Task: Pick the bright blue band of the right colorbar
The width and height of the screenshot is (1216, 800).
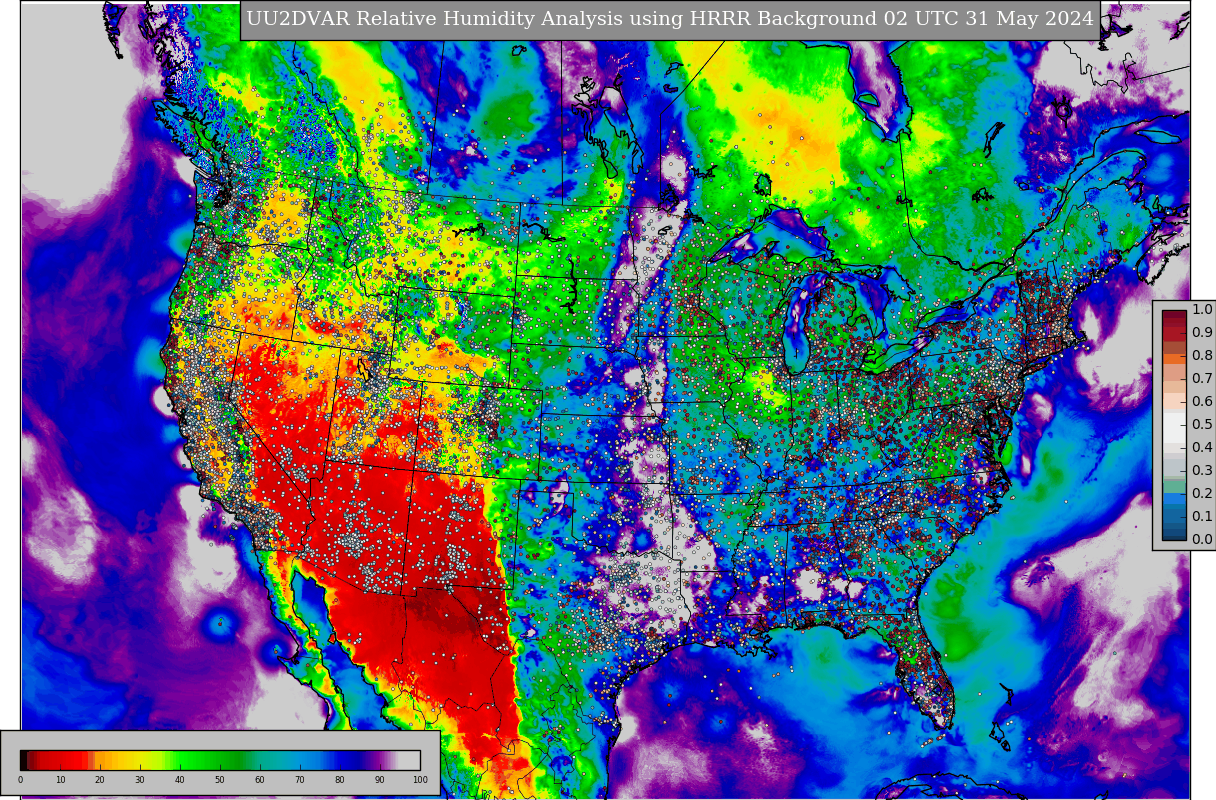Action: (1174, 498)
